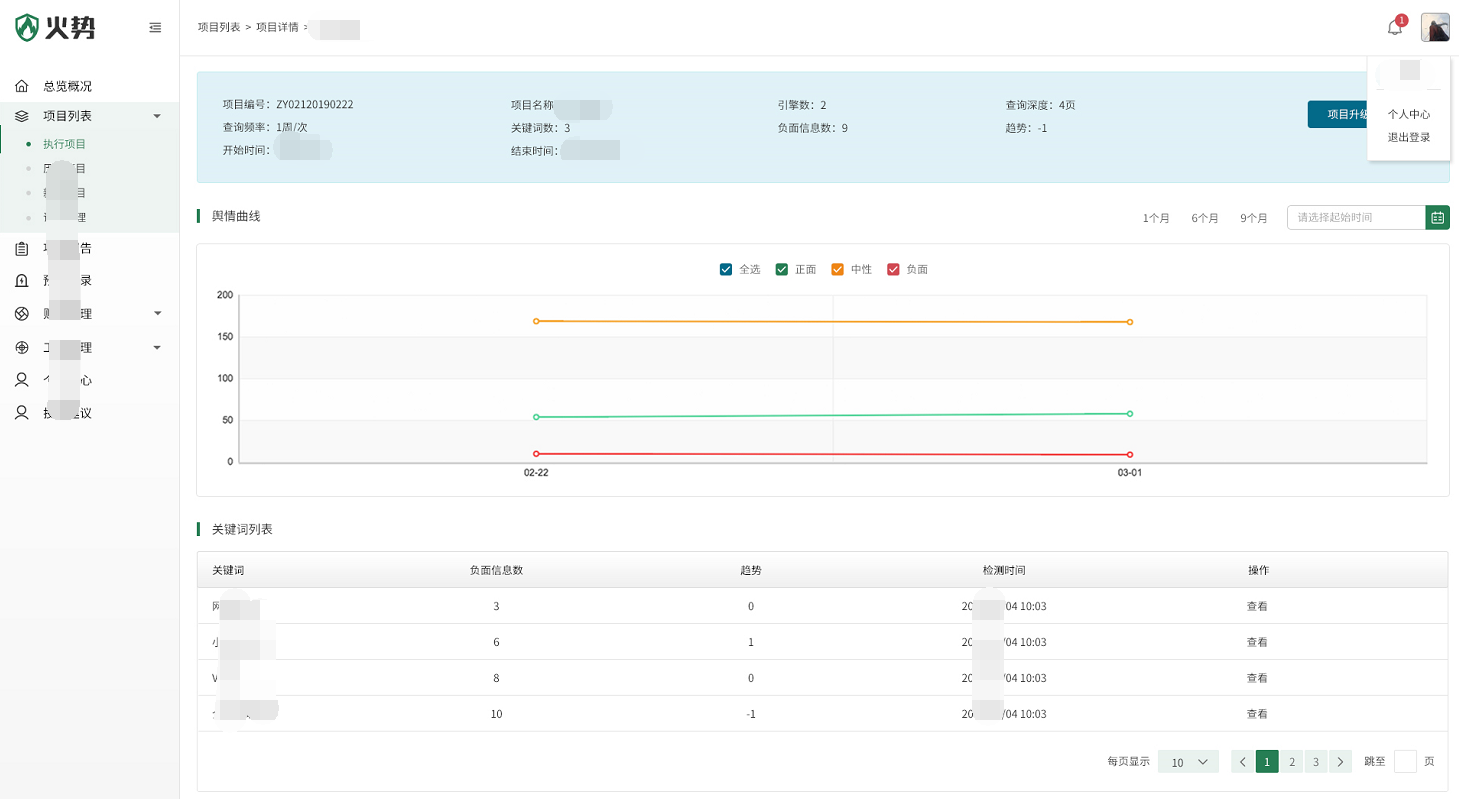Open the calendar date picker icon
Viewport: 1459px width, 799px height.
pos(1437,217)
